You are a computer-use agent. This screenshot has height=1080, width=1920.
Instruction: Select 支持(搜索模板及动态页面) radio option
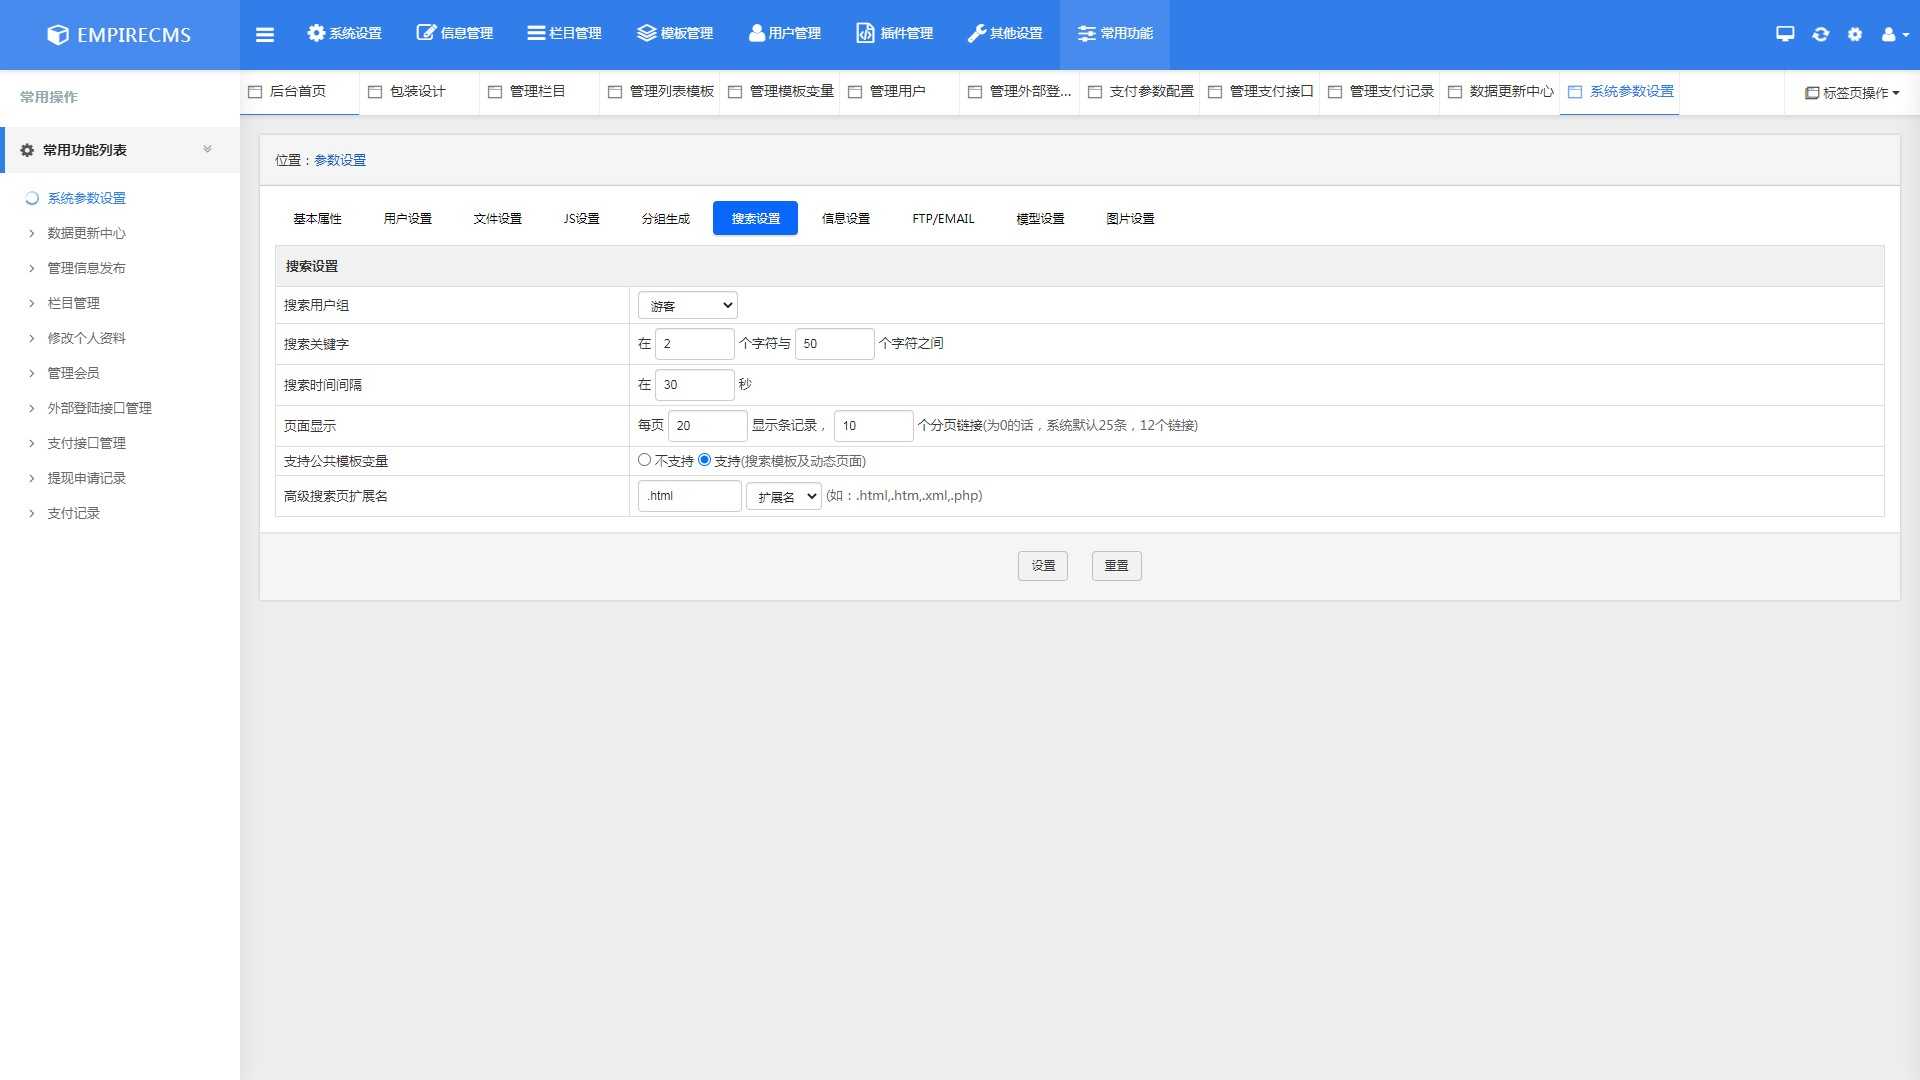click(704, 460)
